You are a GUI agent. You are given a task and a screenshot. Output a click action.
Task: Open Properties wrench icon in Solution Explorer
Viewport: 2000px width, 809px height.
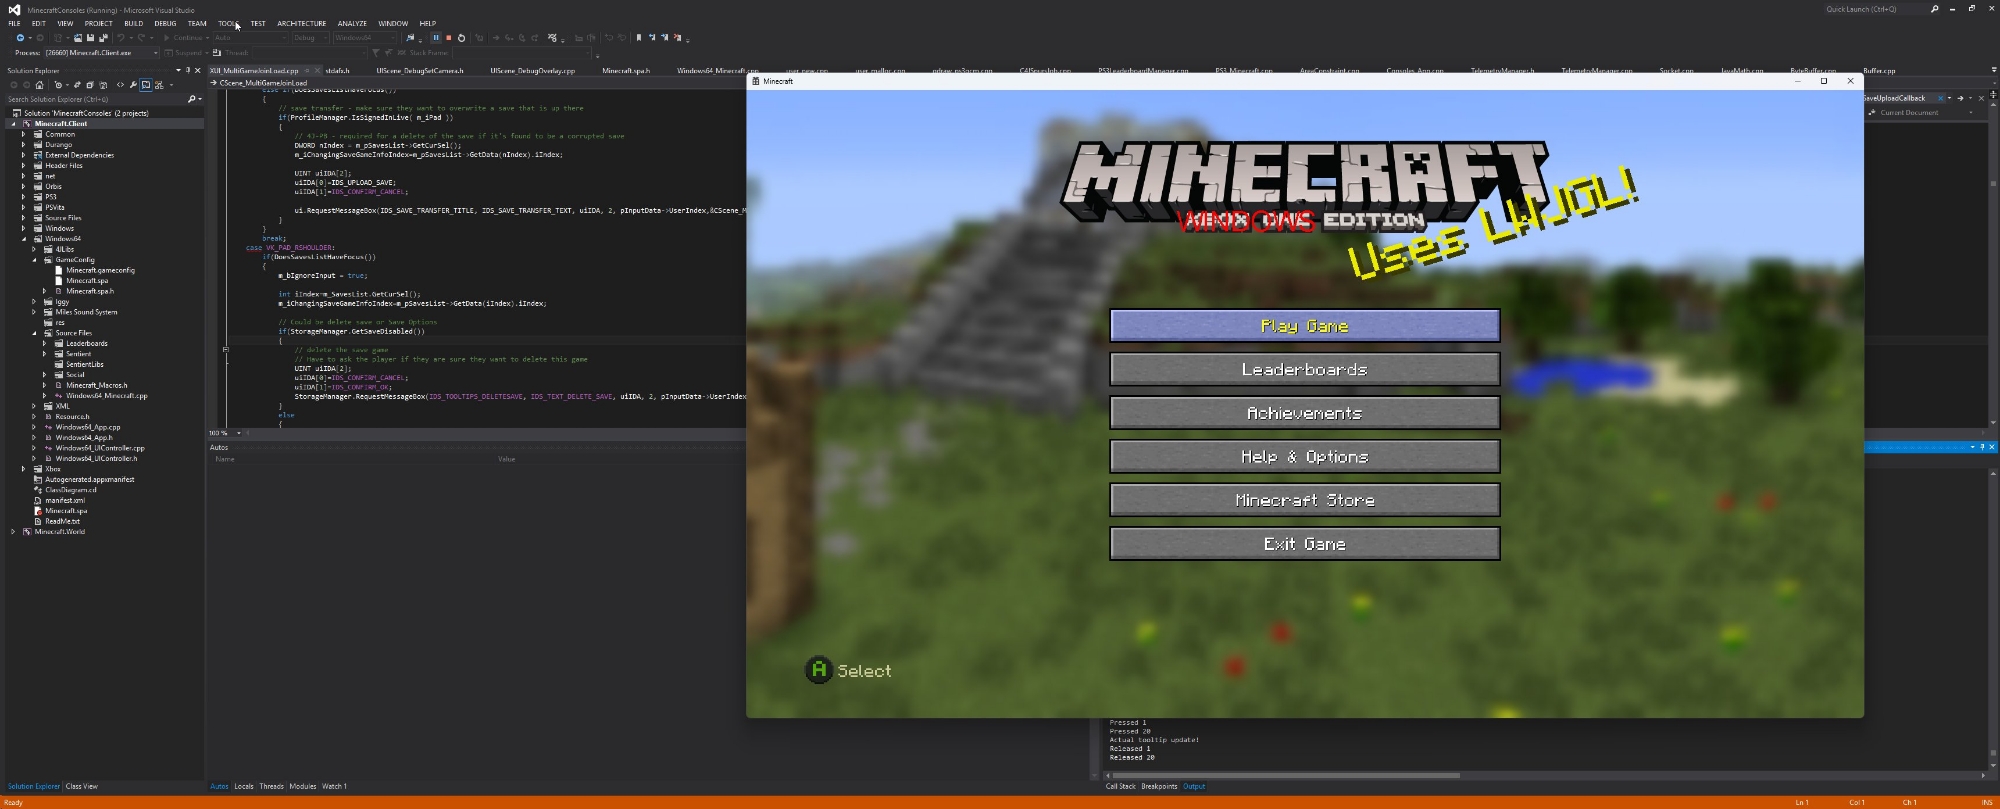tap(133, 85)
